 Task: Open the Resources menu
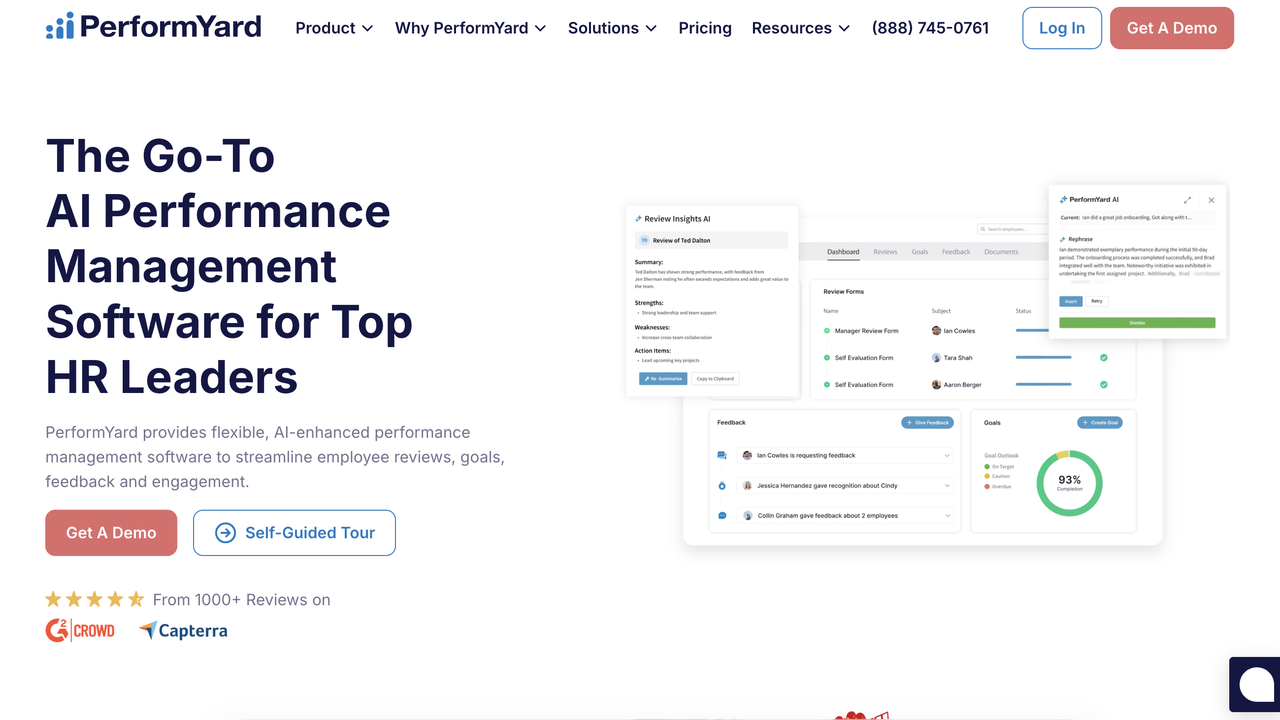tap(800, 28)
